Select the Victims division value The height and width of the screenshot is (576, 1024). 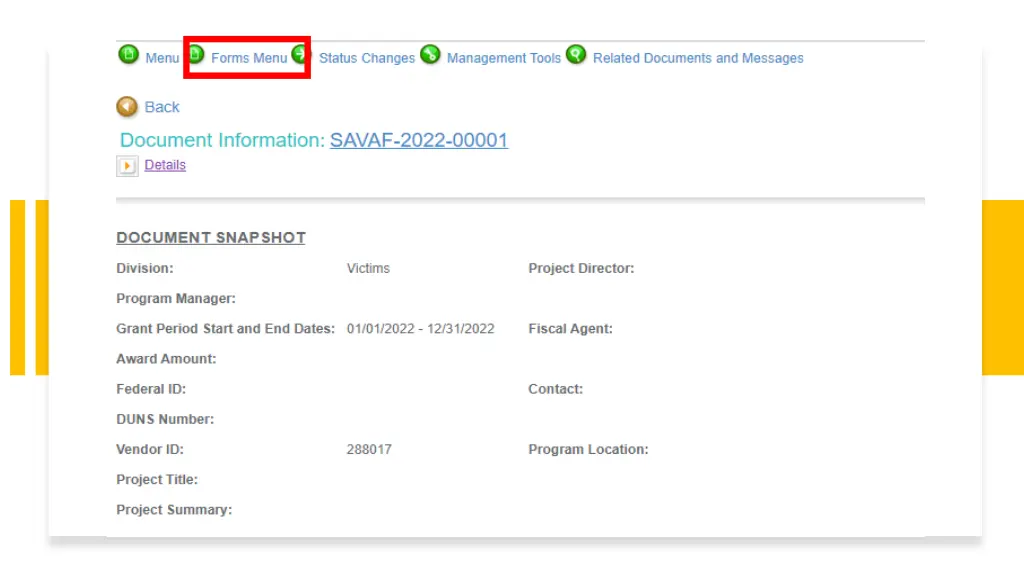pos(368,268)
